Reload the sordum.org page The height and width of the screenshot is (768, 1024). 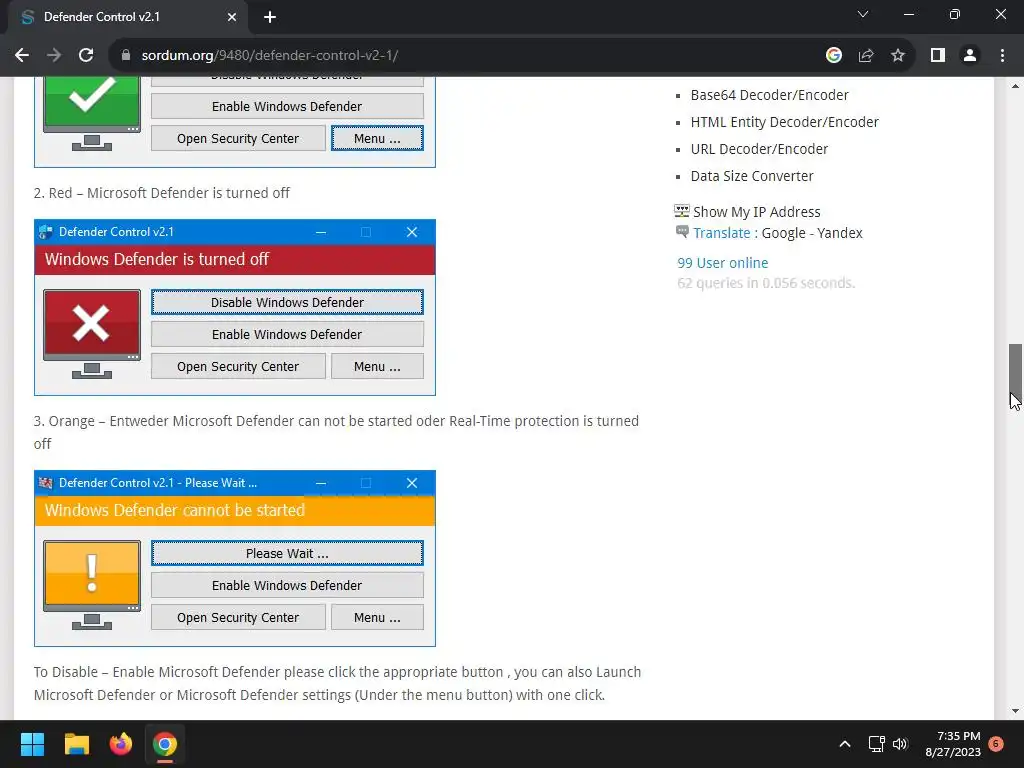[86, 56]
